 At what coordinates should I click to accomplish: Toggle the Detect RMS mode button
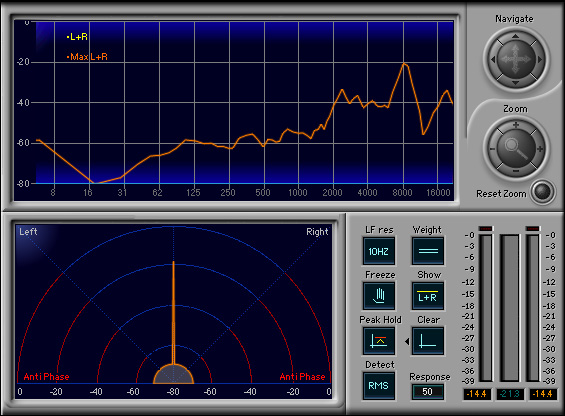coord(379,386)
